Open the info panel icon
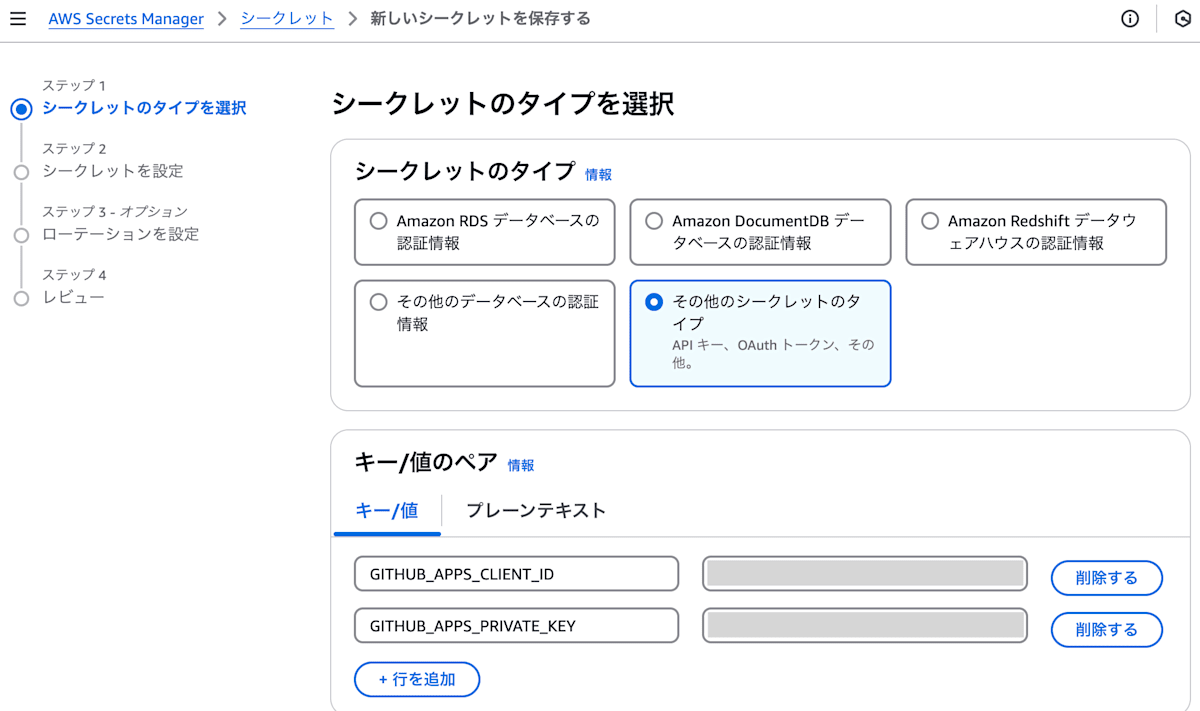 pos(1130,19)
